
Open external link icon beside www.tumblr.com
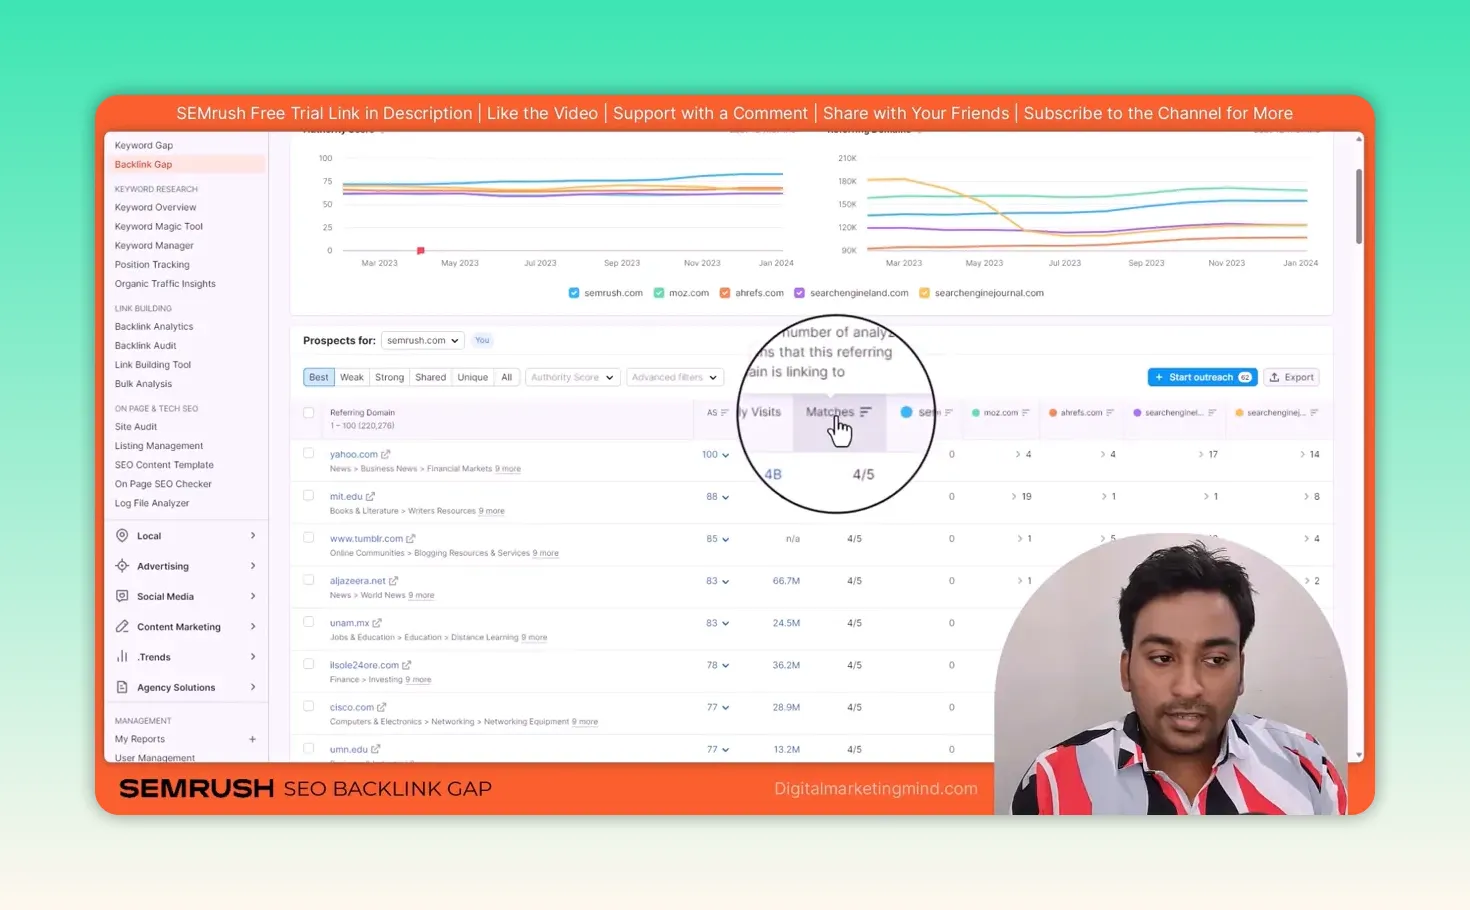pos(410,538)
